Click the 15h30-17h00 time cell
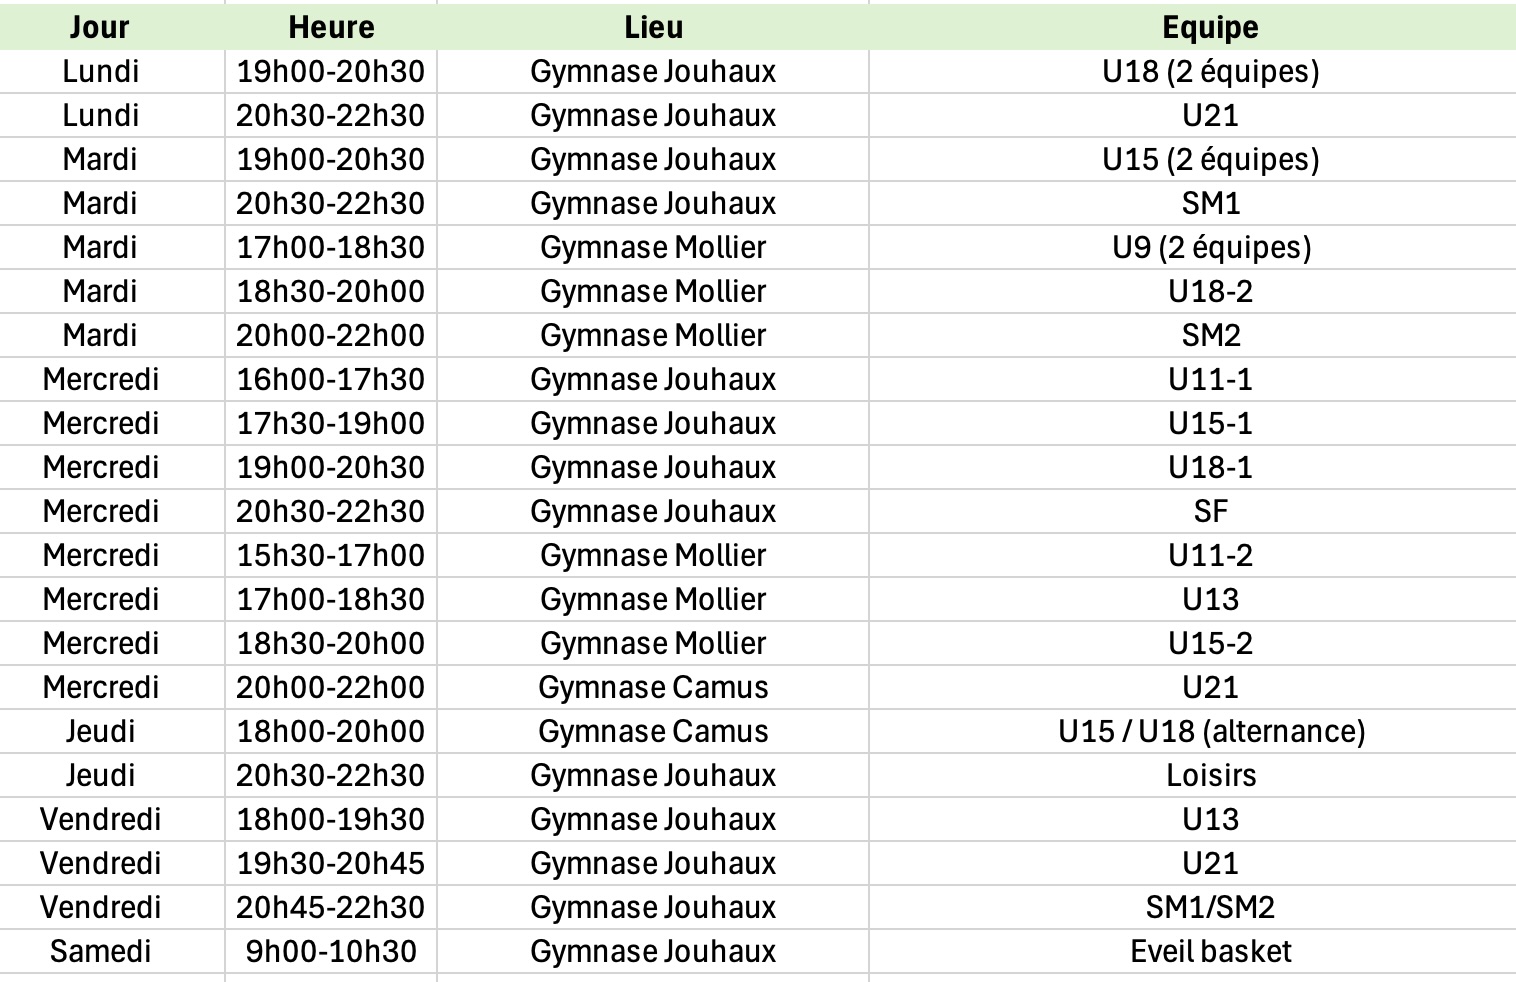The image size is (1516, 982). pyautogui.click(x=331, y=555)
